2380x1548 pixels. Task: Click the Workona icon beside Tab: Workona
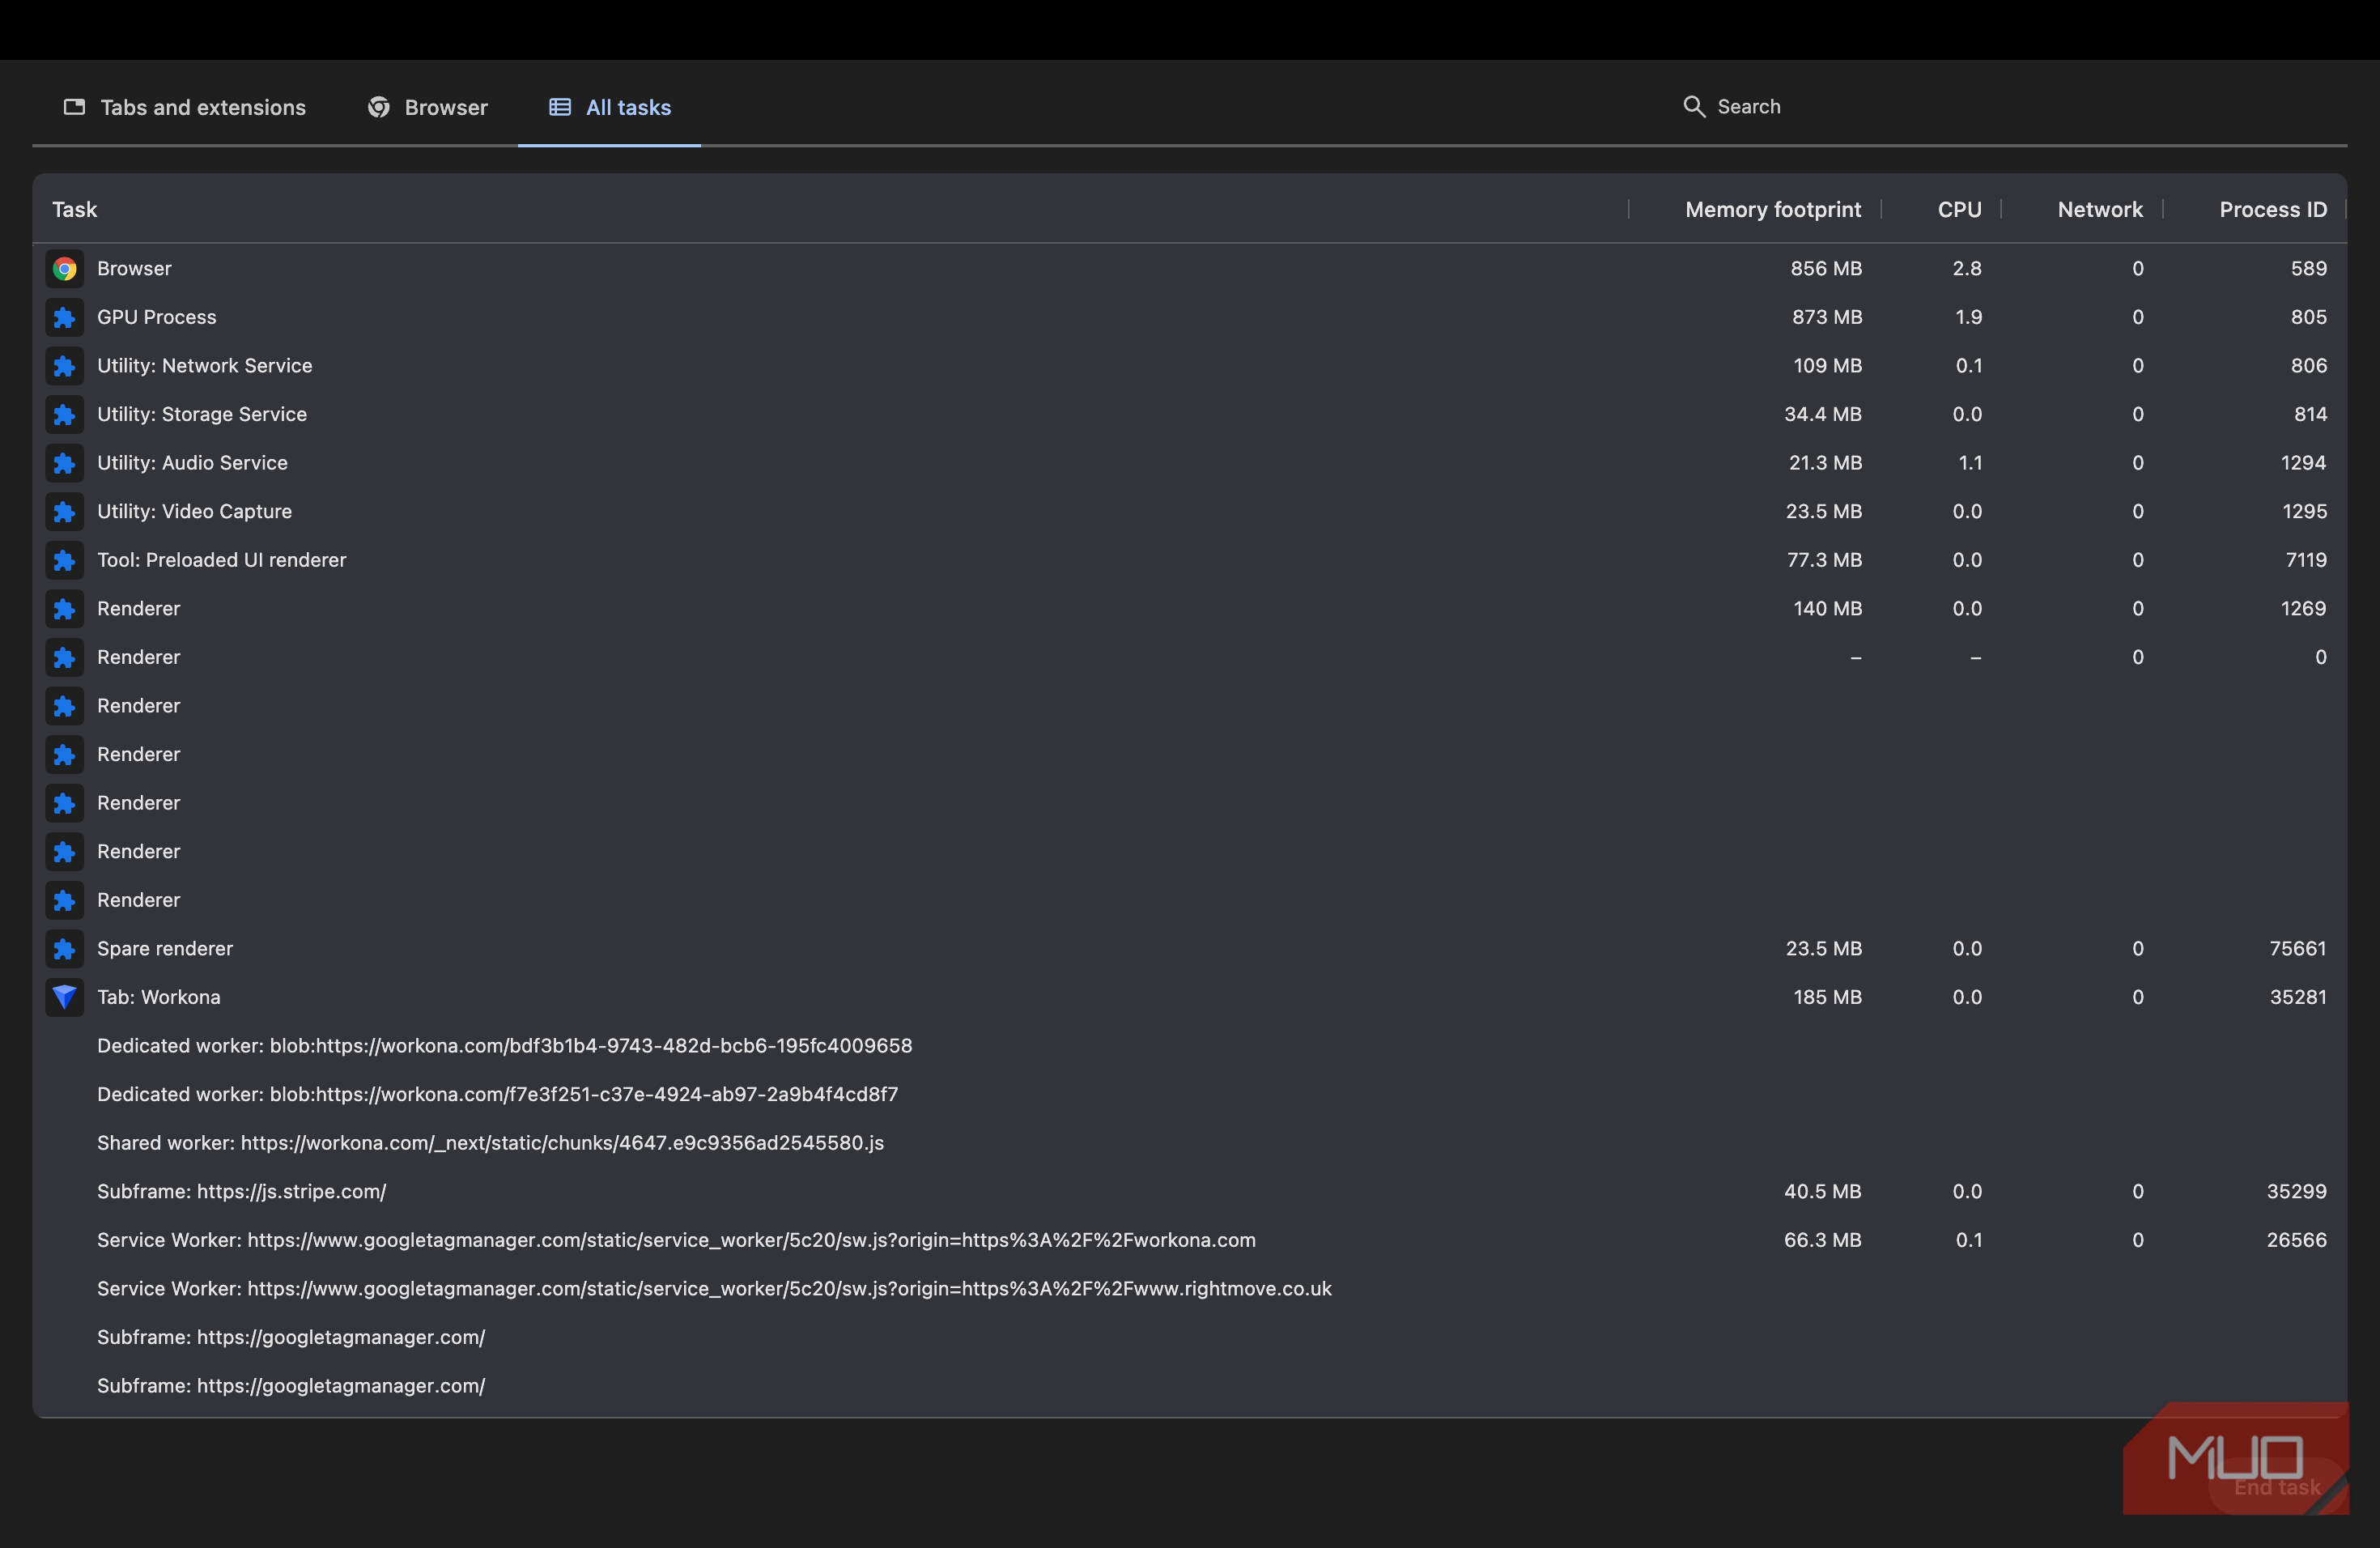pyautogui.click(x=65, y=997)
